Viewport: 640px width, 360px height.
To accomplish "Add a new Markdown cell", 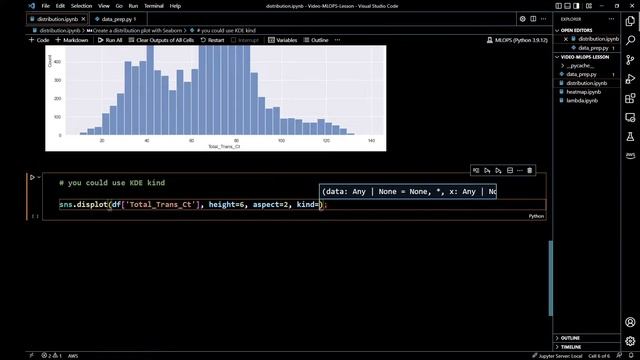I will tap(71, 40).
